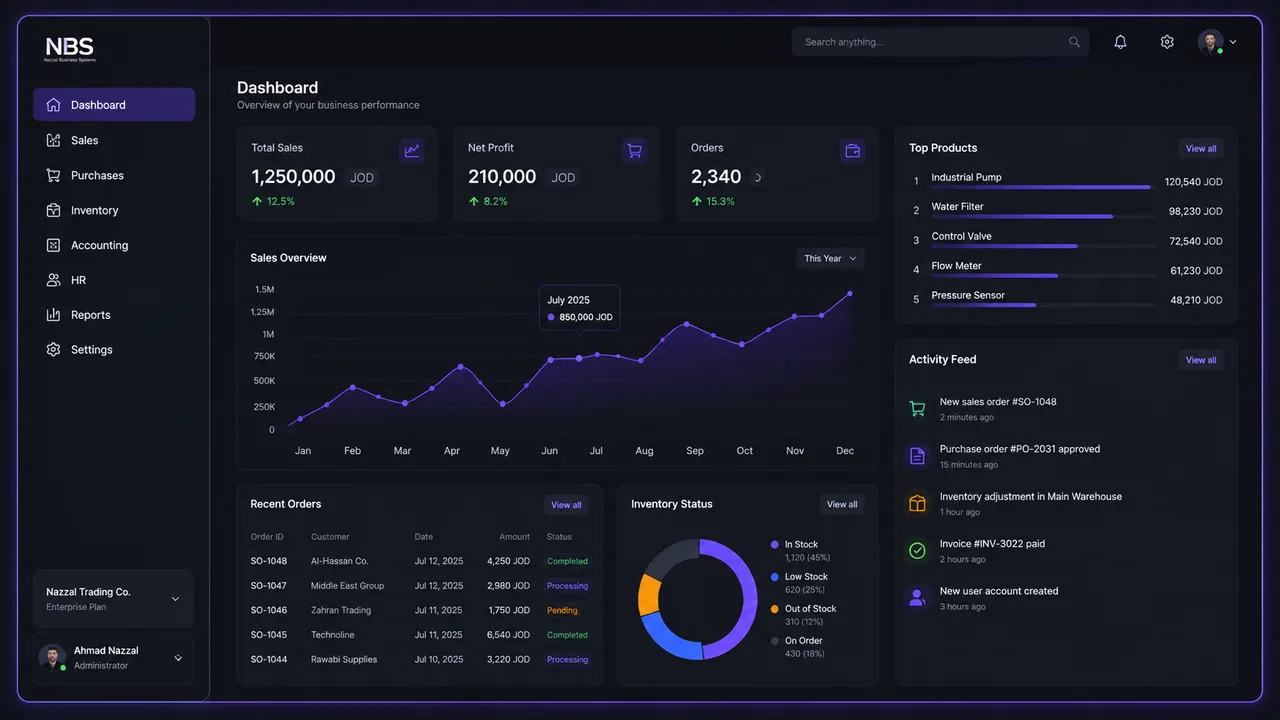Click the Net Profit shopping cart icon
Image resolution: width=1280 pixels, height=720 pixels.
(634, 151)
